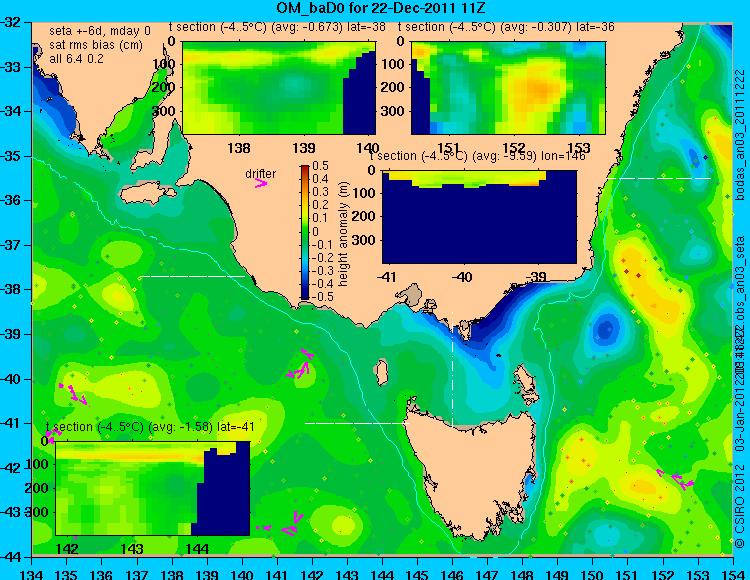Click main map longitude axis label 146

(x=452, y=574)
